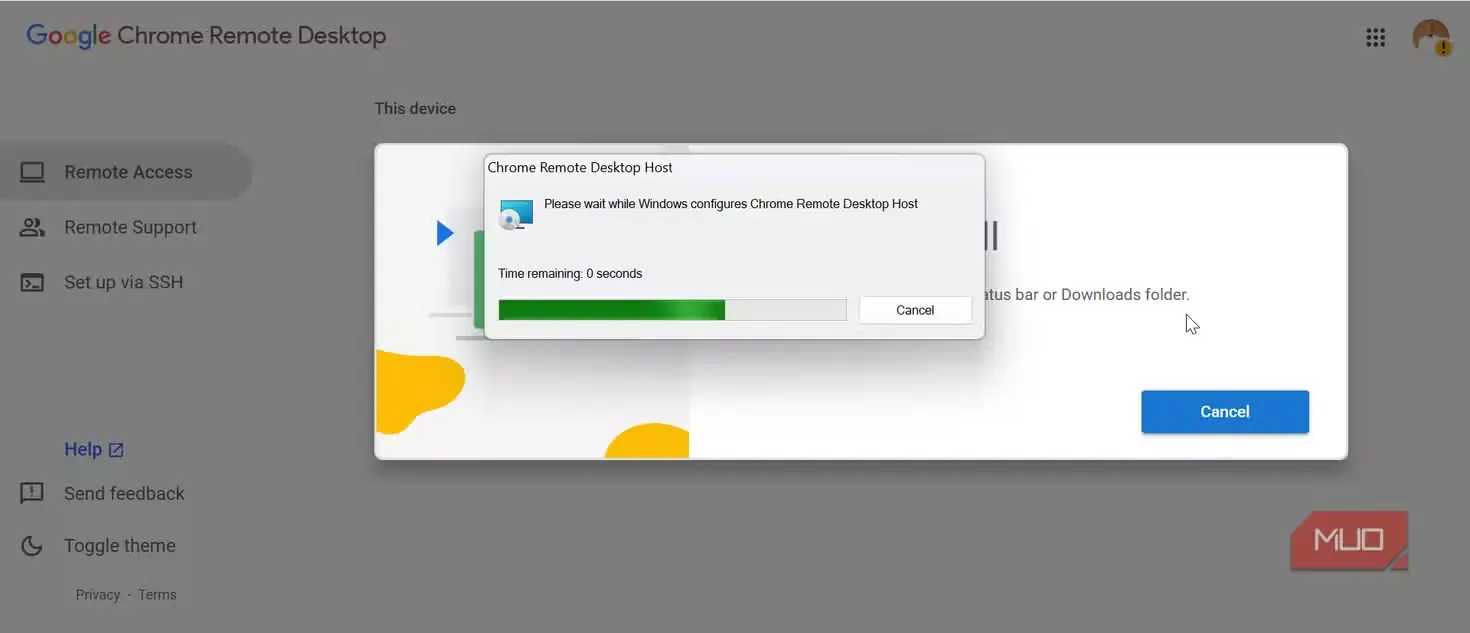
Task: Open the Google account avatar
Action: point(1430,37)
